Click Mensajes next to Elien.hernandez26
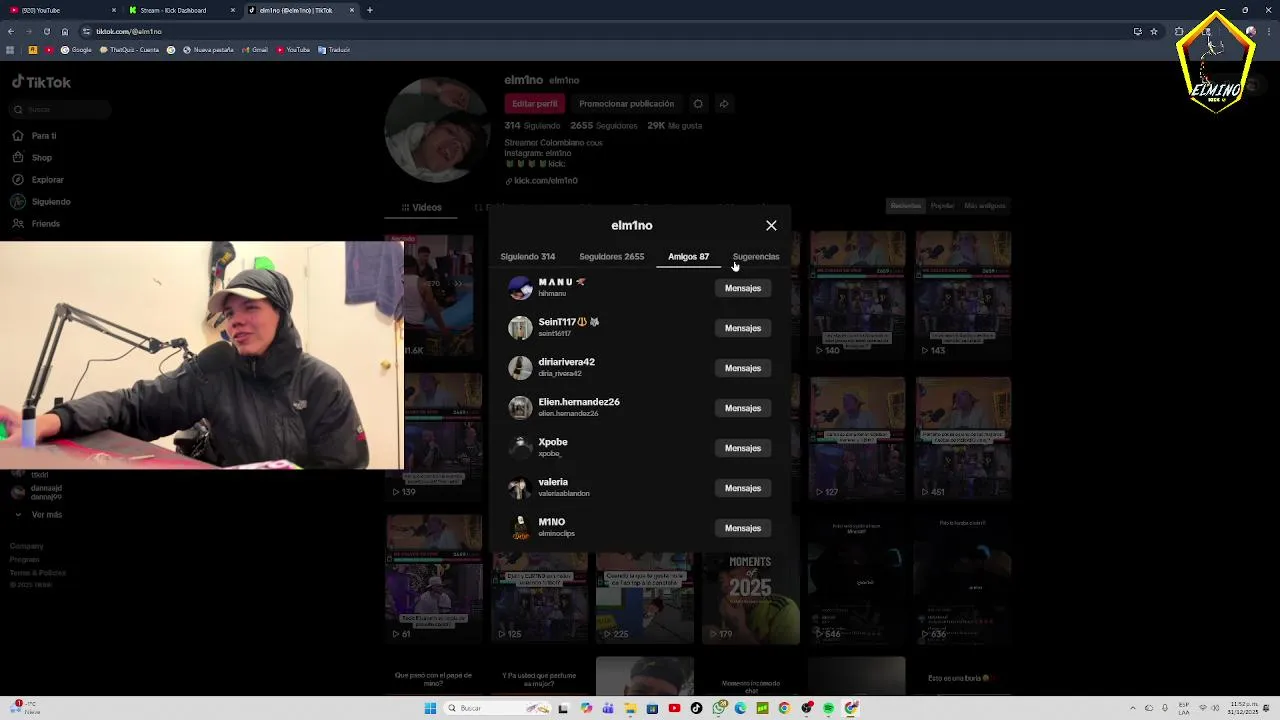This screenshot has width=1280, height=720. (x=743, y=408)
